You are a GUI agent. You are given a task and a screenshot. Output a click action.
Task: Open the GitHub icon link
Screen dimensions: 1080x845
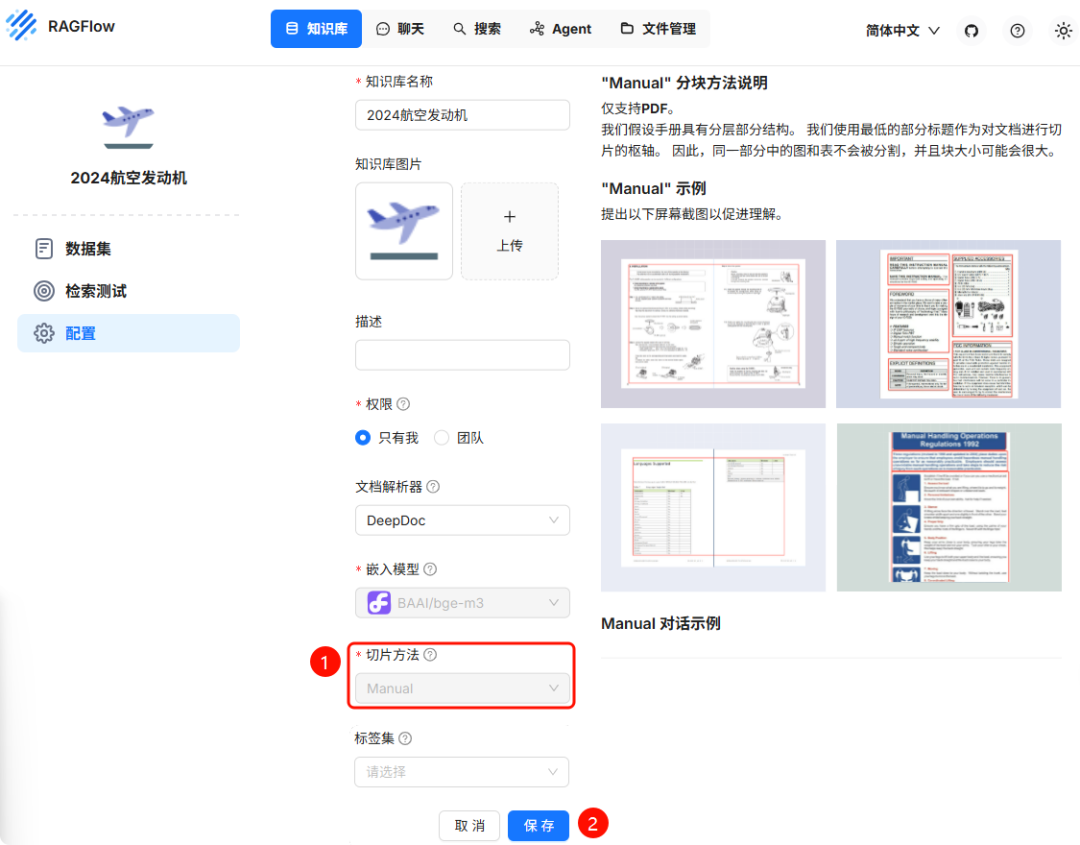[x=971, y=31]
